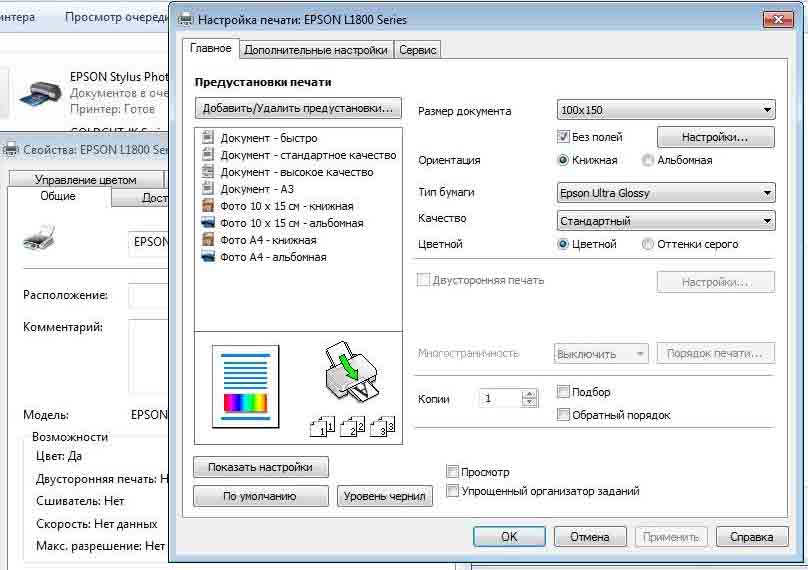
Task: Click the 'Уровень чернил' button
Action: (384, 496)
